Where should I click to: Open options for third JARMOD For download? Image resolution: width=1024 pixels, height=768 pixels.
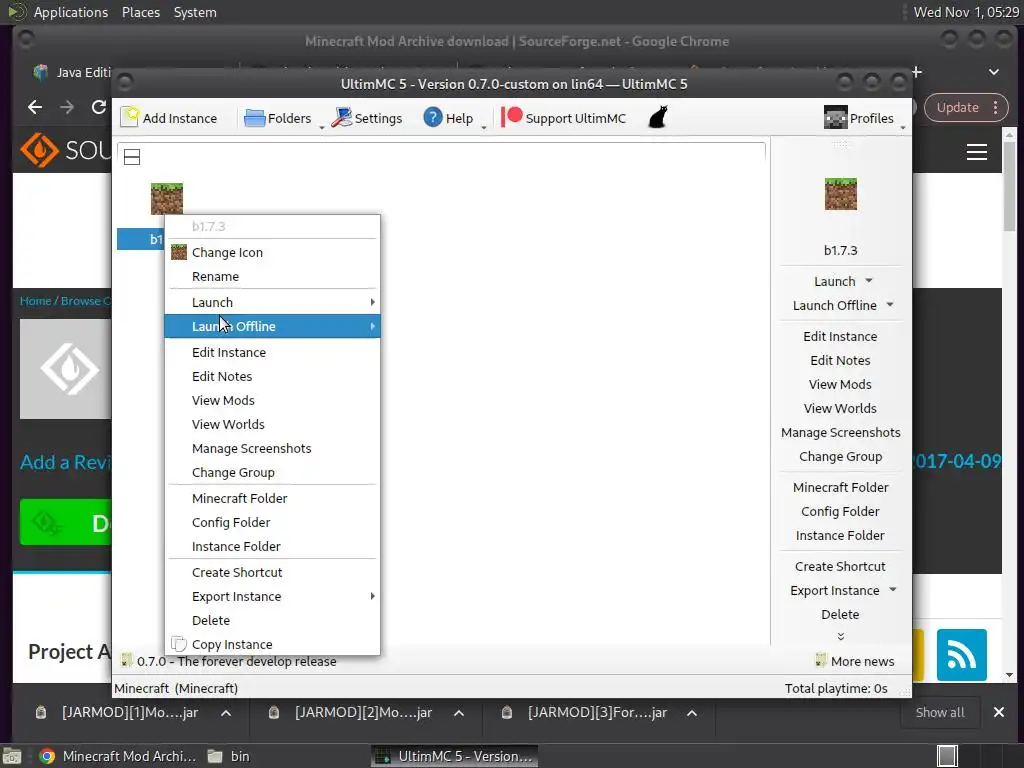point(692,713)
